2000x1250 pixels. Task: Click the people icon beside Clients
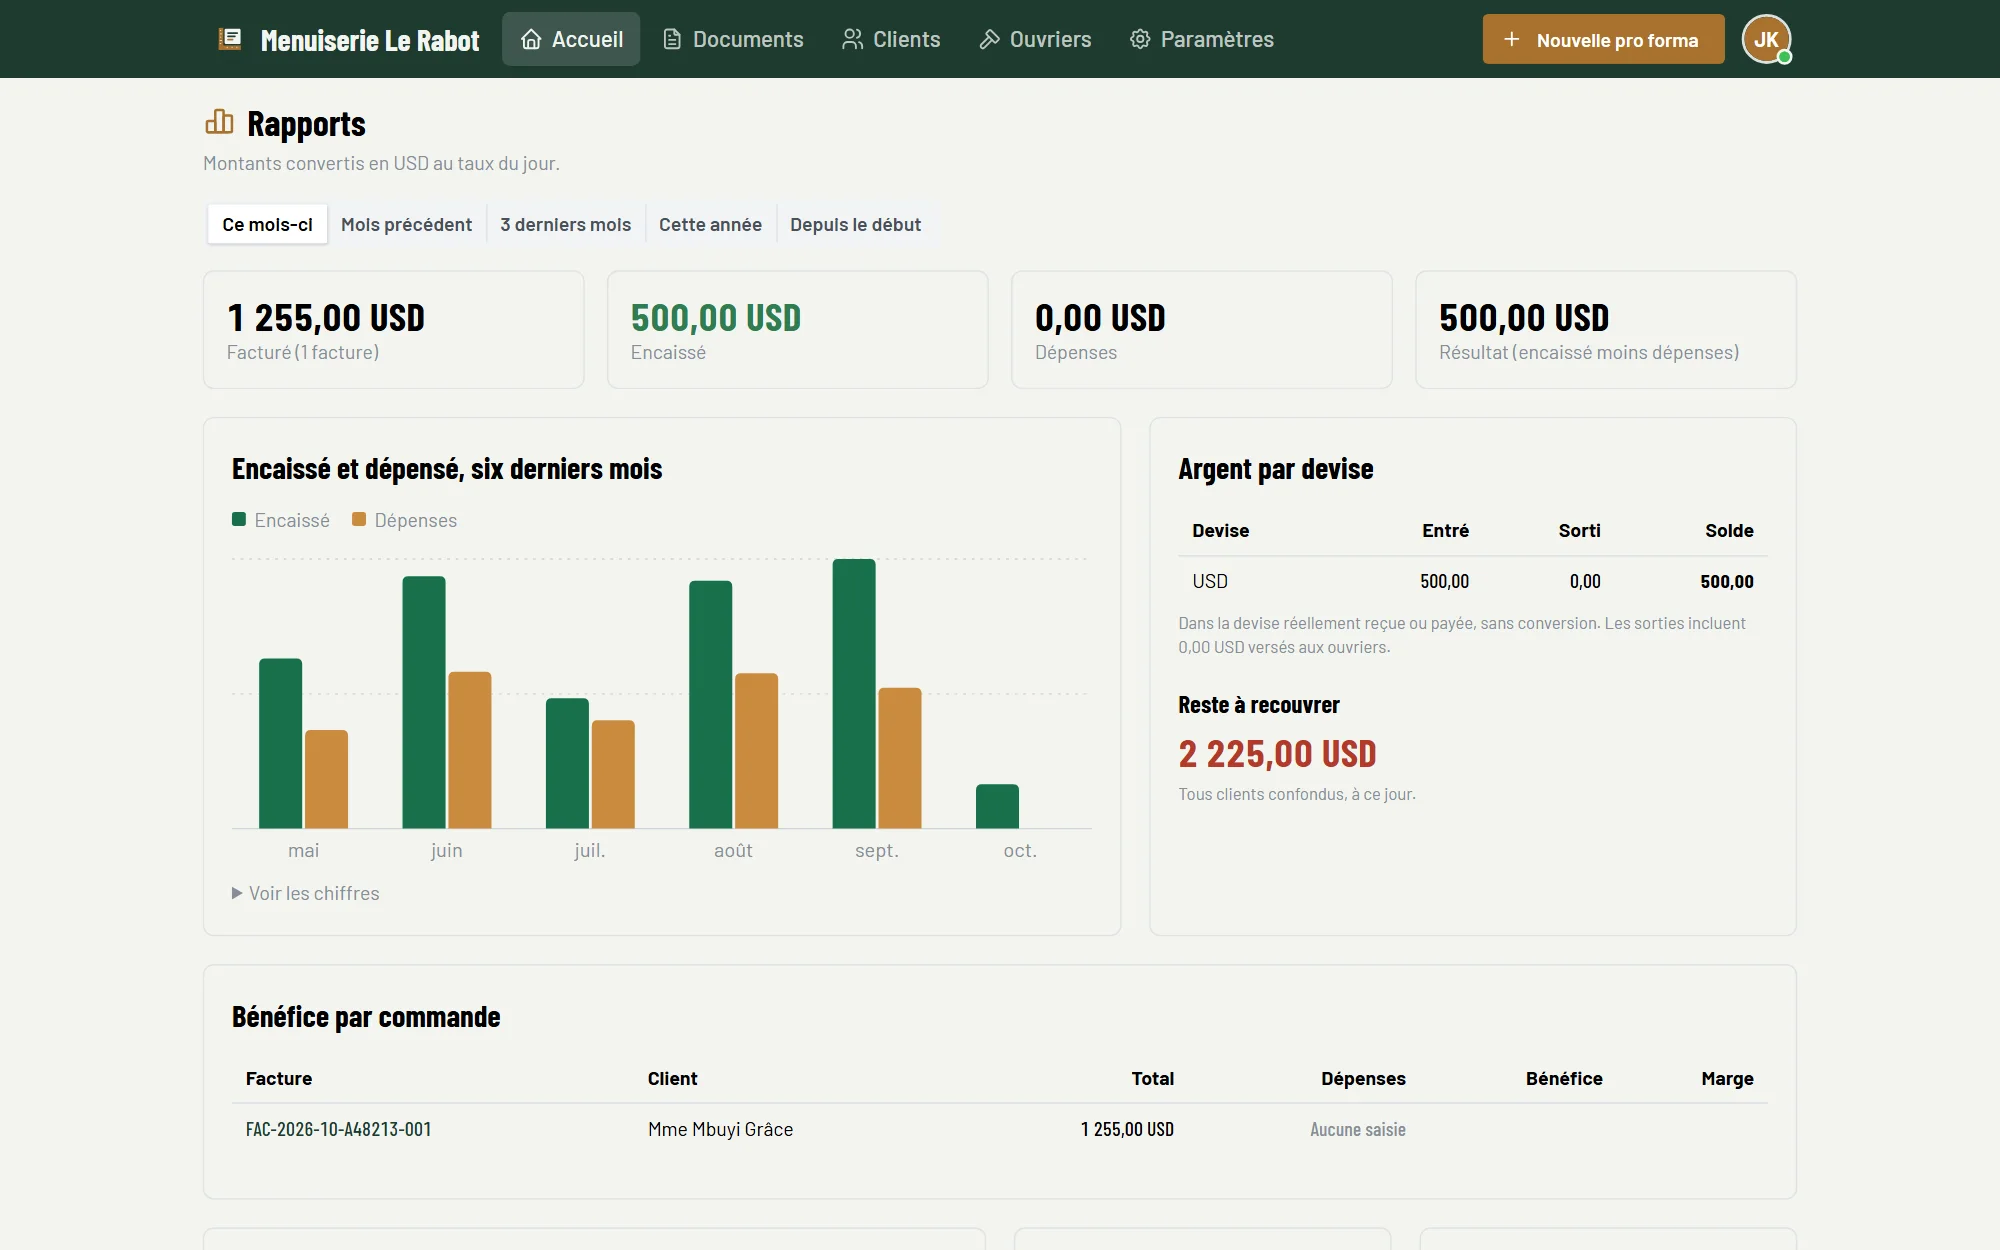(852, 39)
